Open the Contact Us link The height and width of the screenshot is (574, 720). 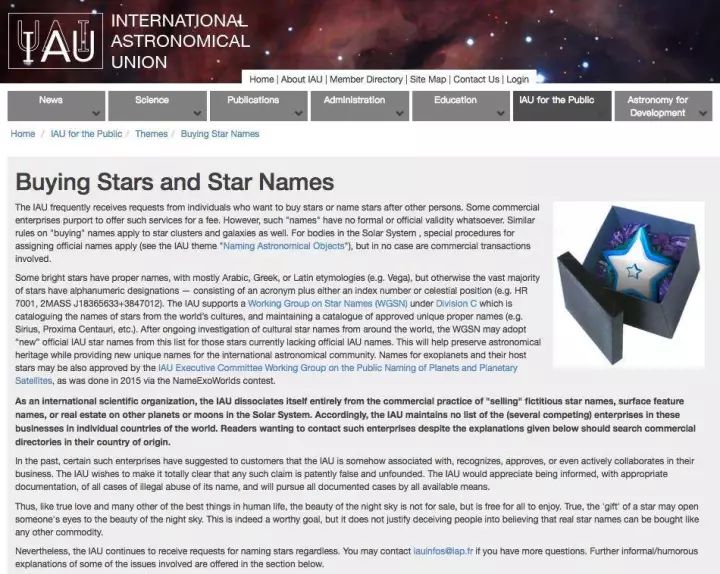pos(476,79)
